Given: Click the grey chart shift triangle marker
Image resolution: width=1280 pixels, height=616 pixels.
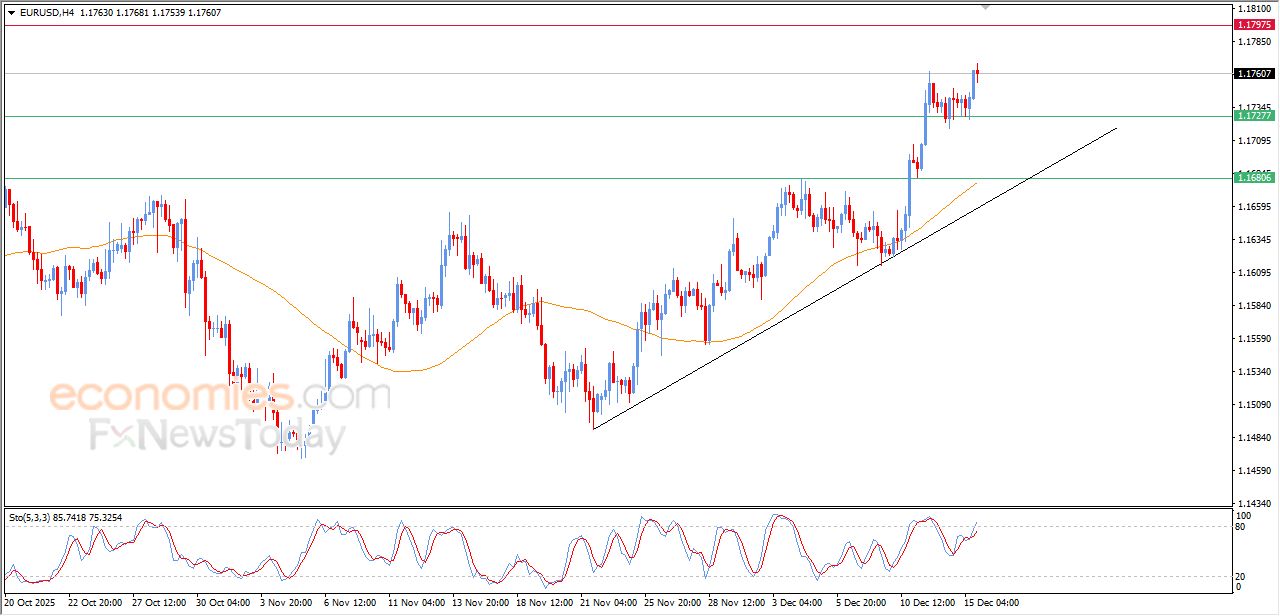Looking at the screenshot, I should 985,7.
